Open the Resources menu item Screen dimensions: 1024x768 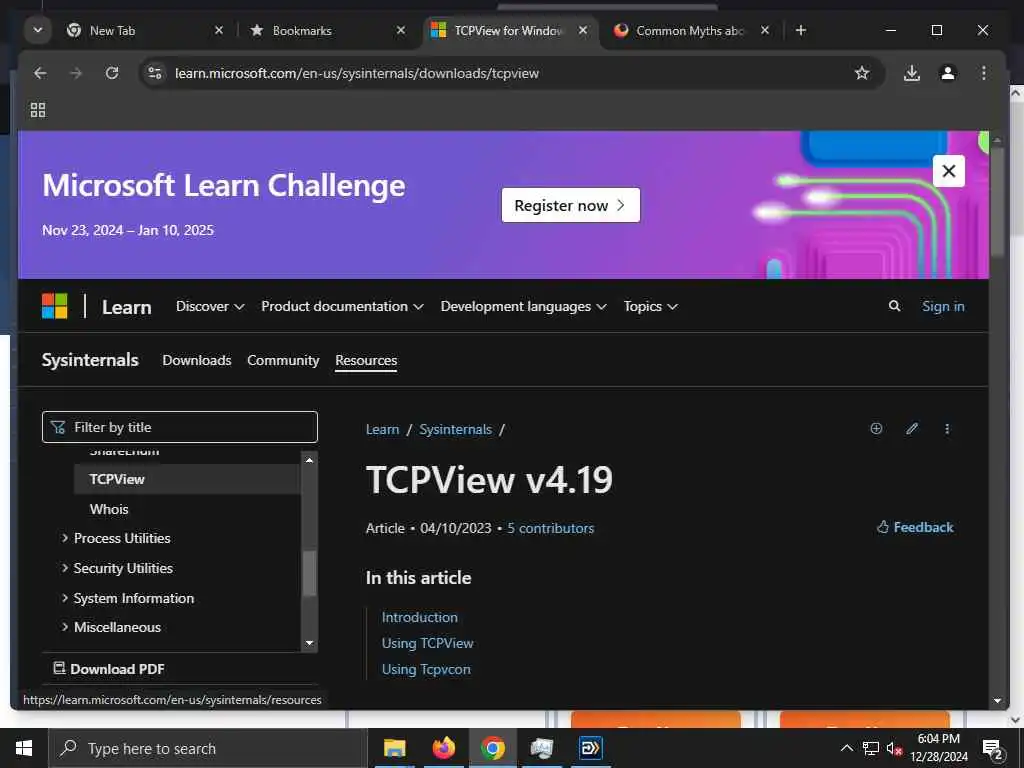click(x=366, y=360)
